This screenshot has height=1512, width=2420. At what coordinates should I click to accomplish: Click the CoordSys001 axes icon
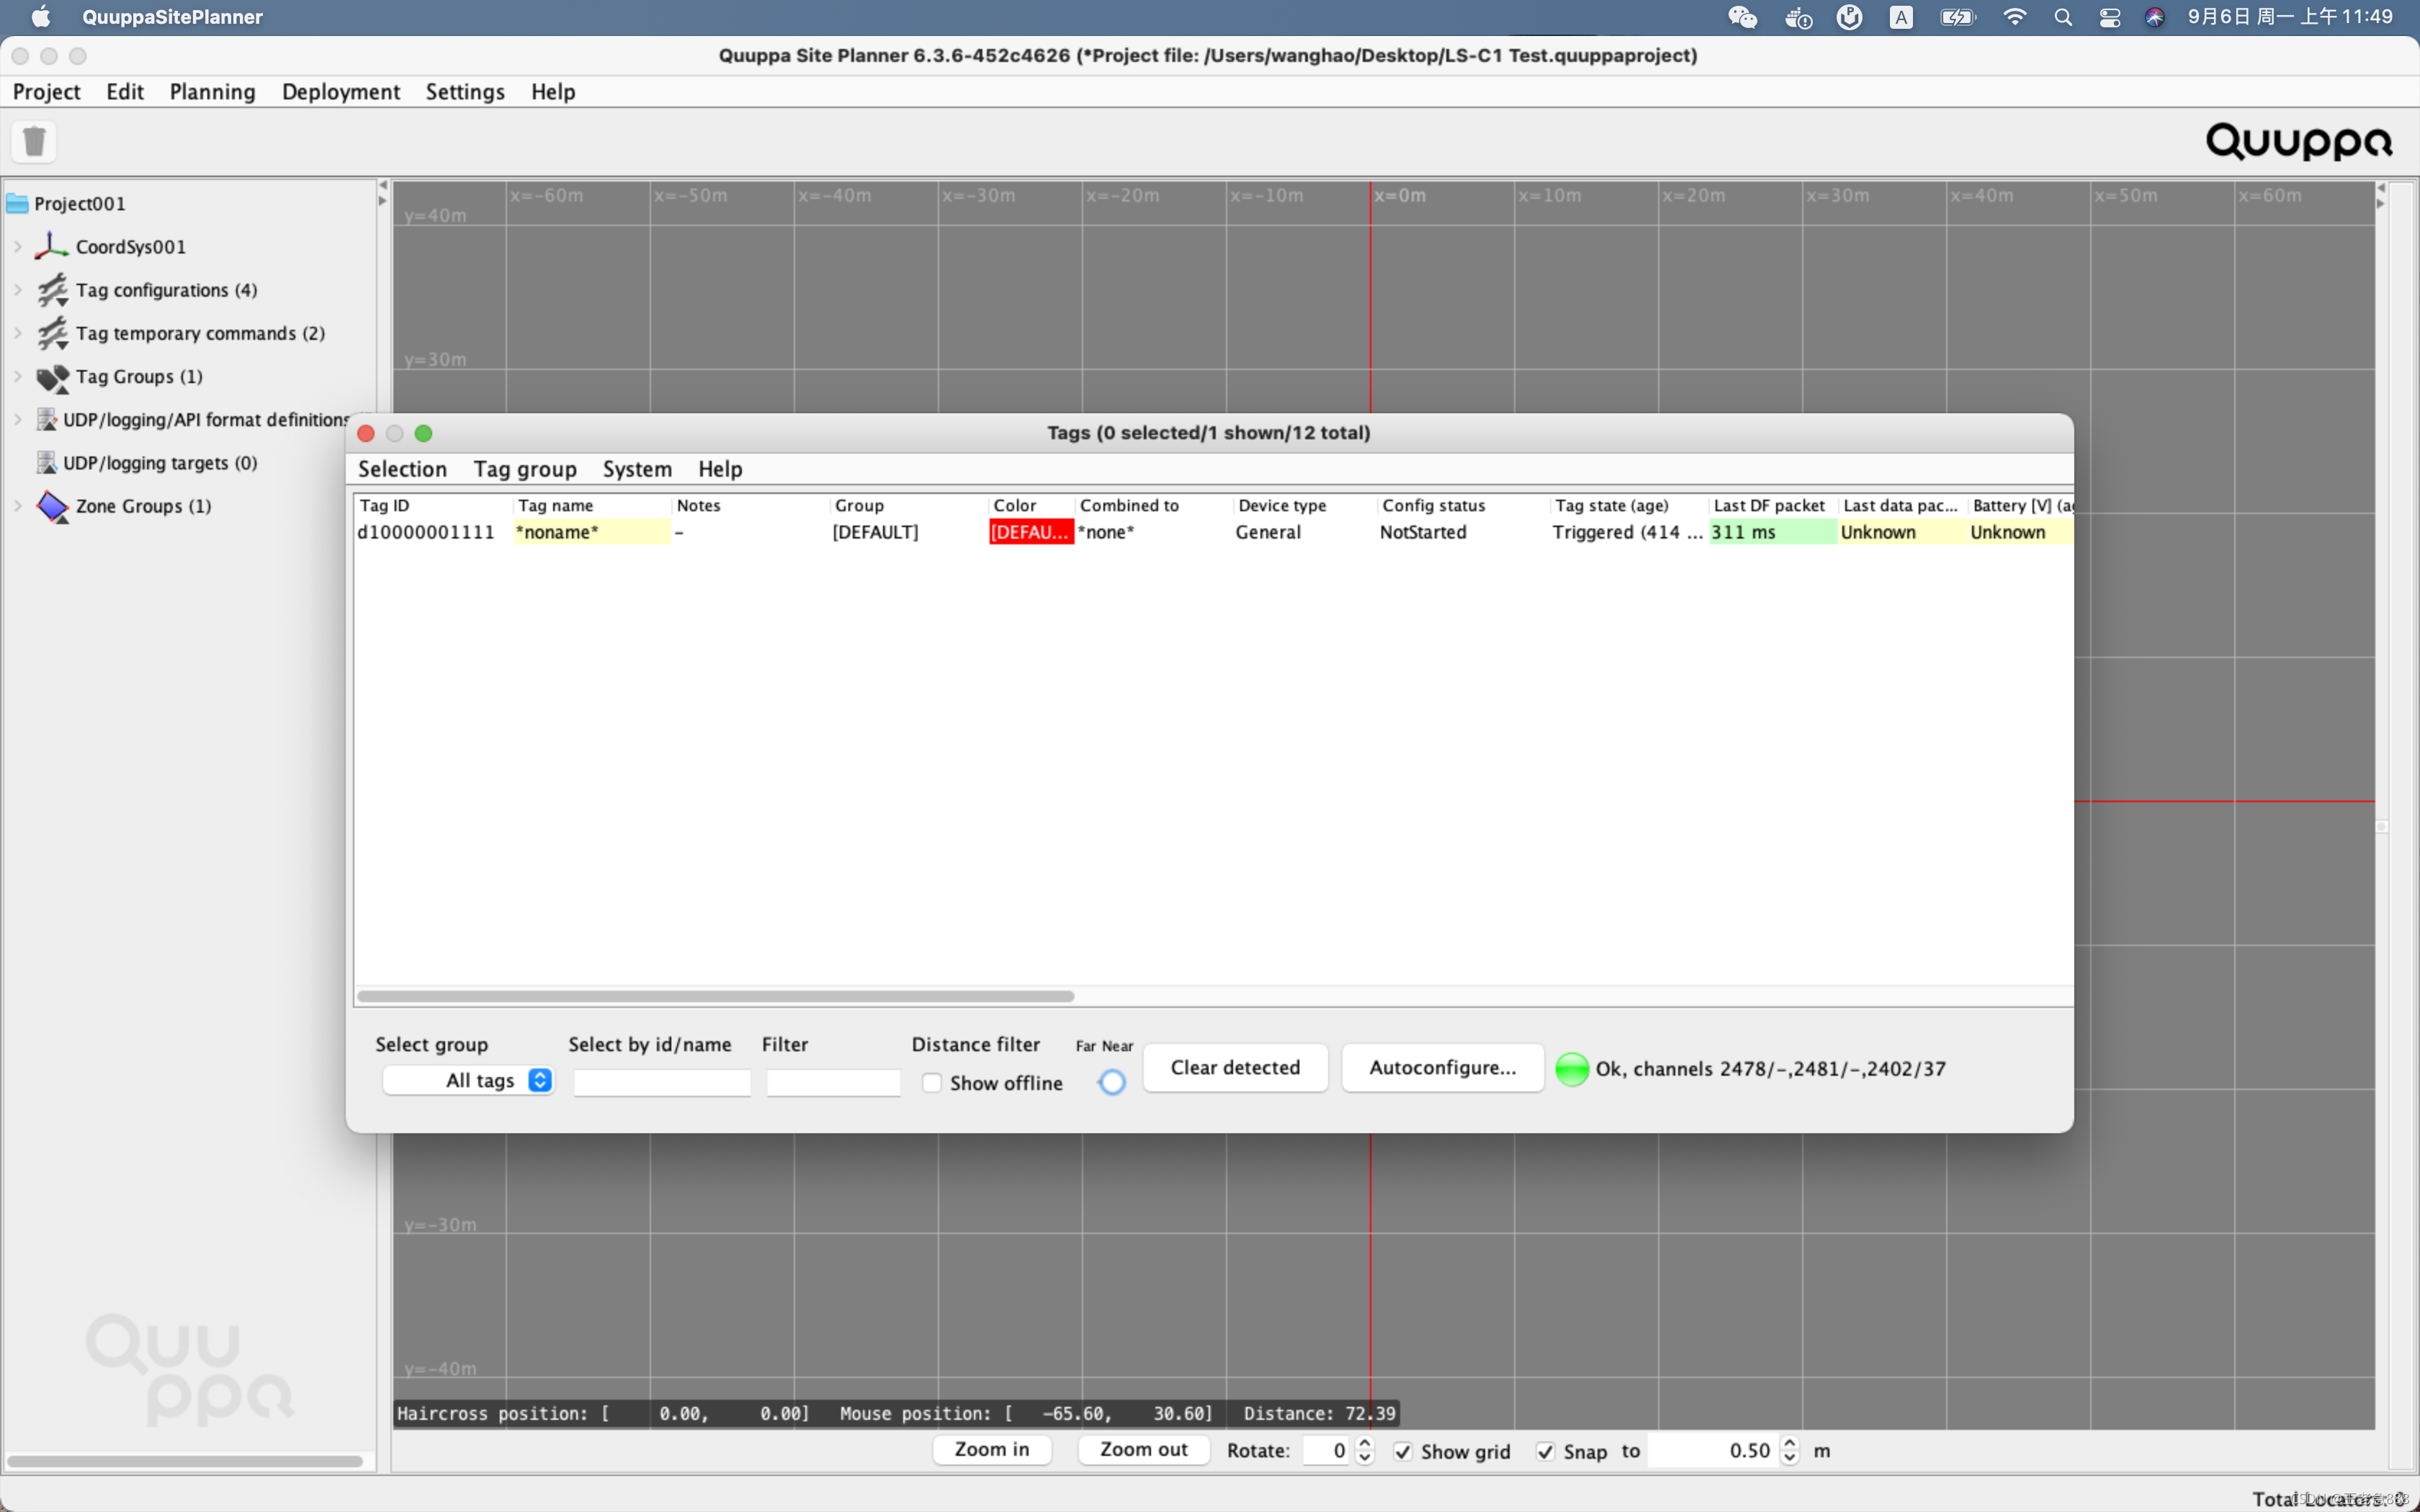coord(51,246)
